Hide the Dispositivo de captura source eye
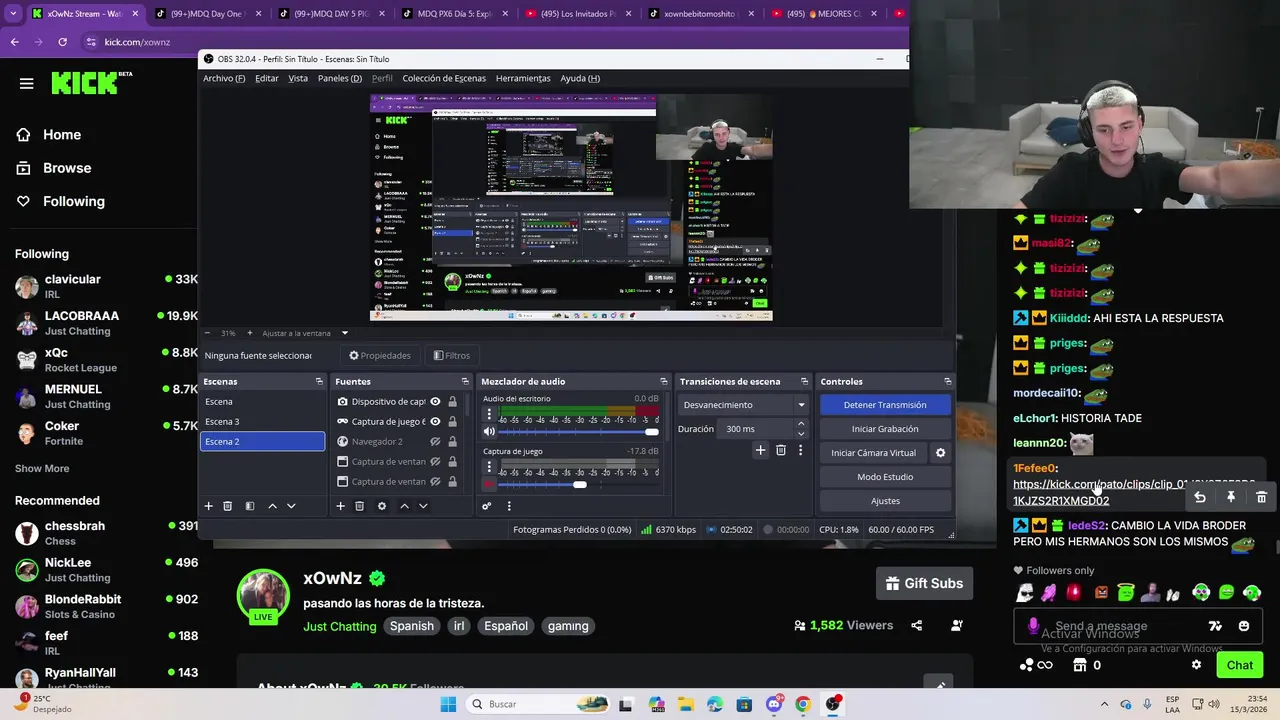The image size is (1280, 720). [435, 402]
